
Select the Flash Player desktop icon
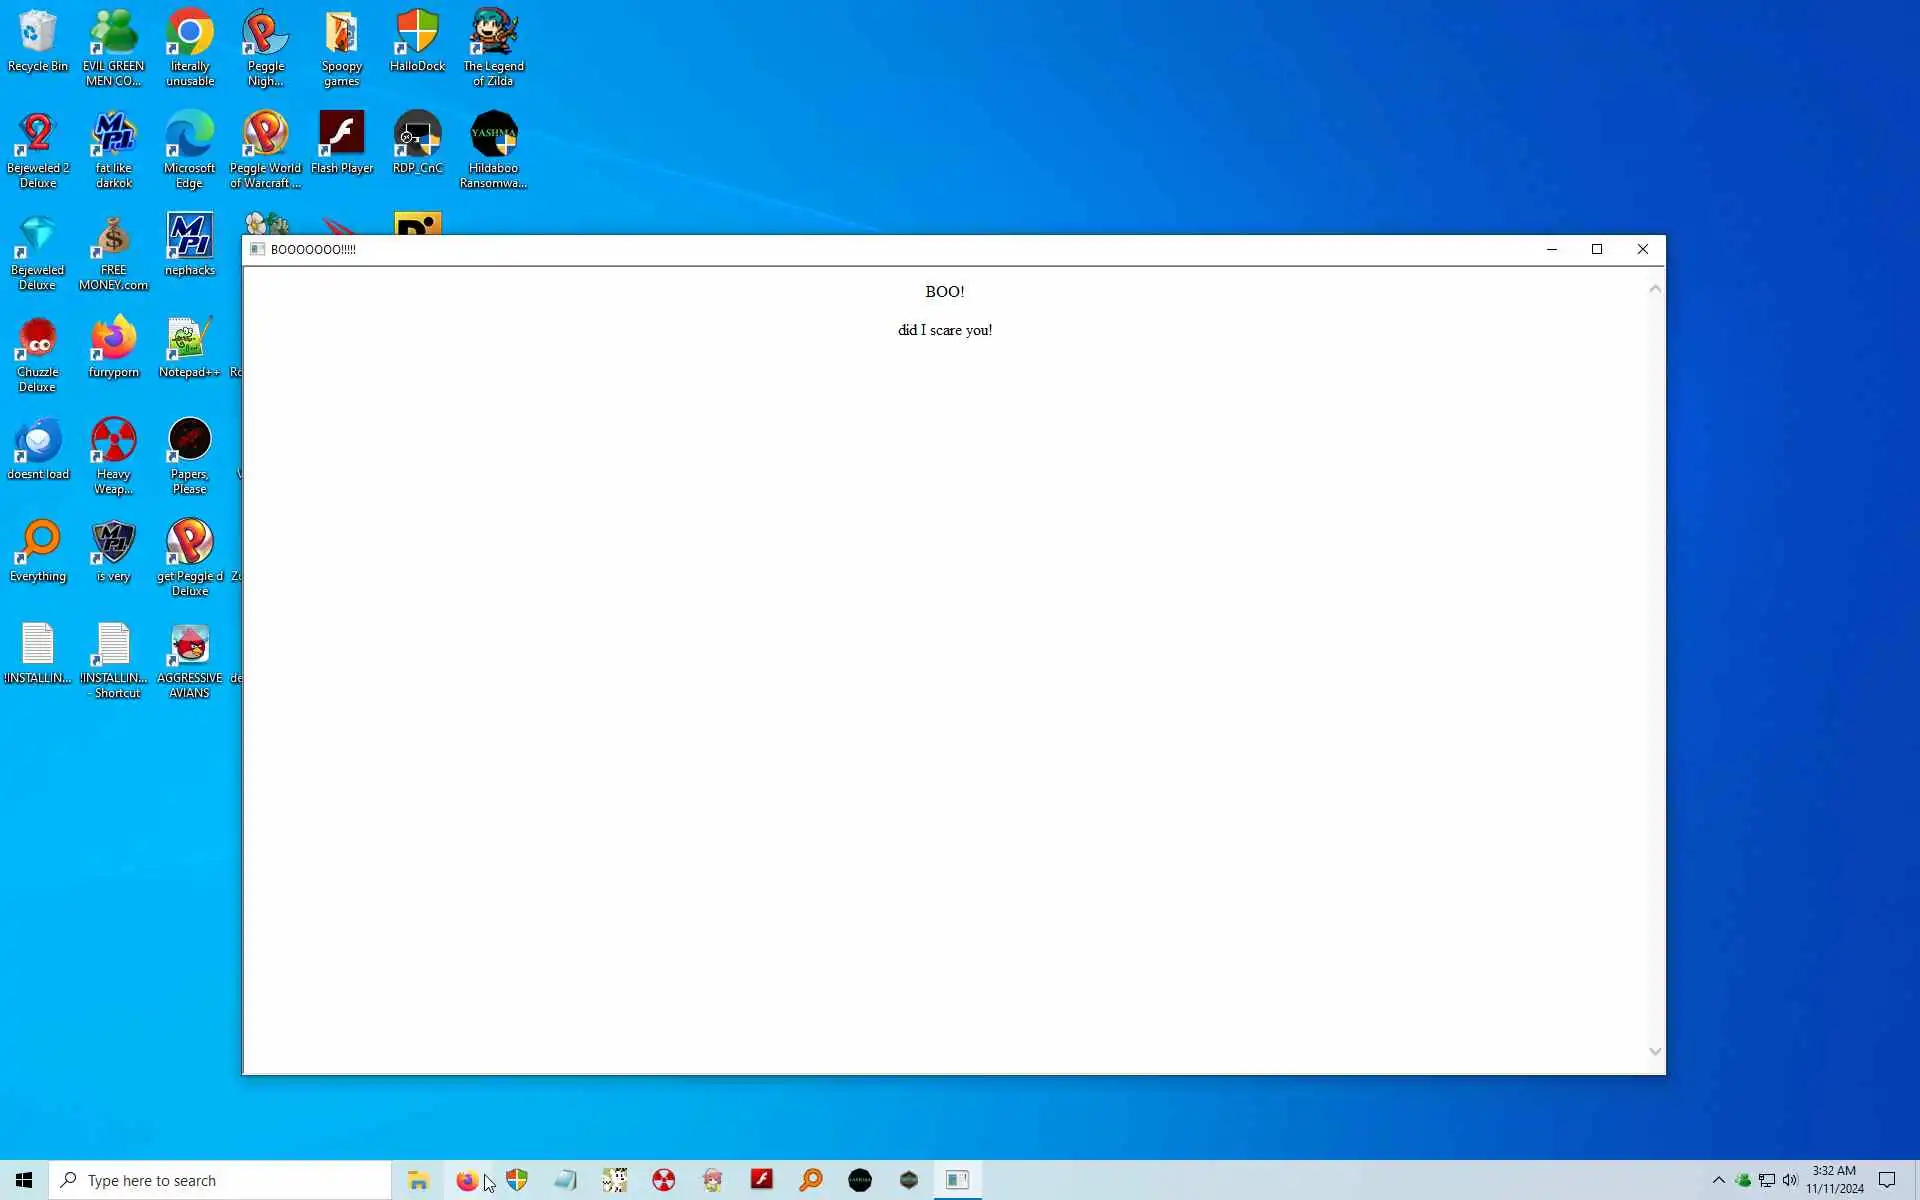click(x=341, y=140)
